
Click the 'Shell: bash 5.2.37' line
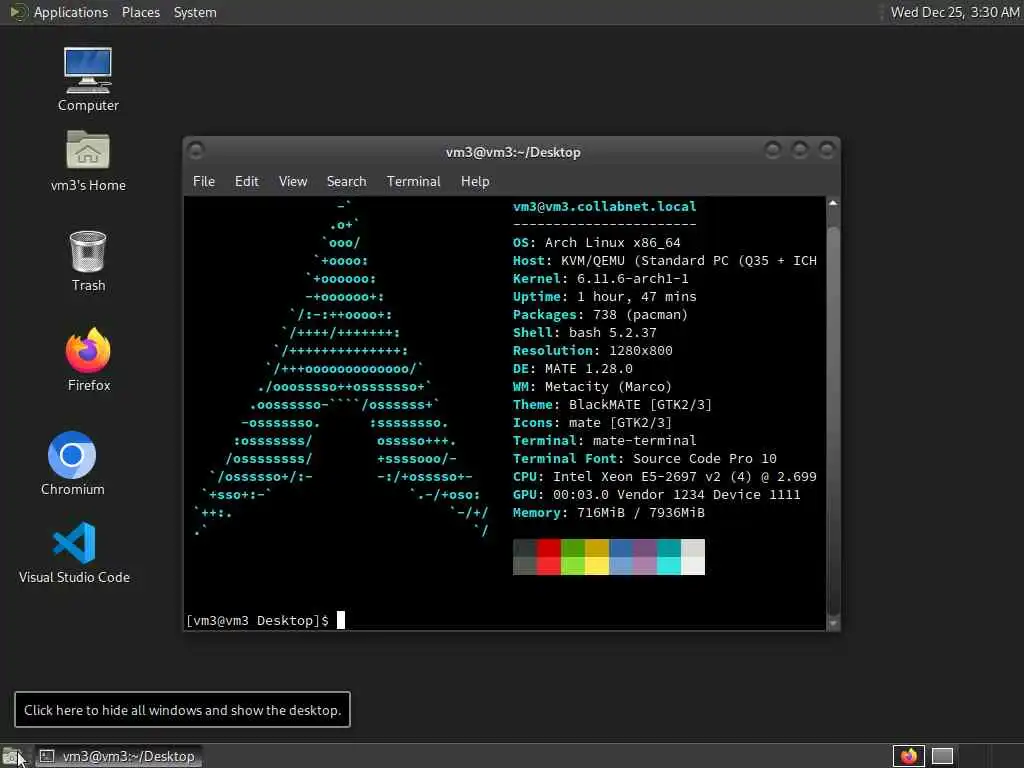[584, 332]
